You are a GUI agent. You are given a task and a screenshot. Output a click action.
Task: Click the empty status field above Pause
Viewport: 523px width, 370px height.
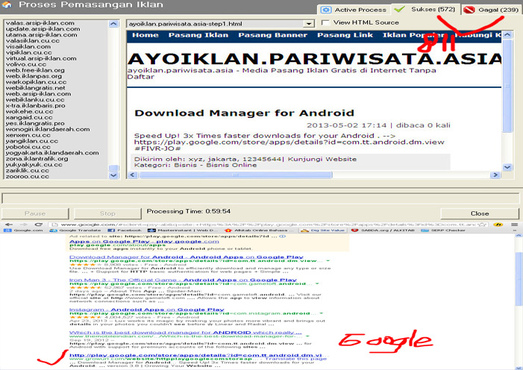(260, 199)
